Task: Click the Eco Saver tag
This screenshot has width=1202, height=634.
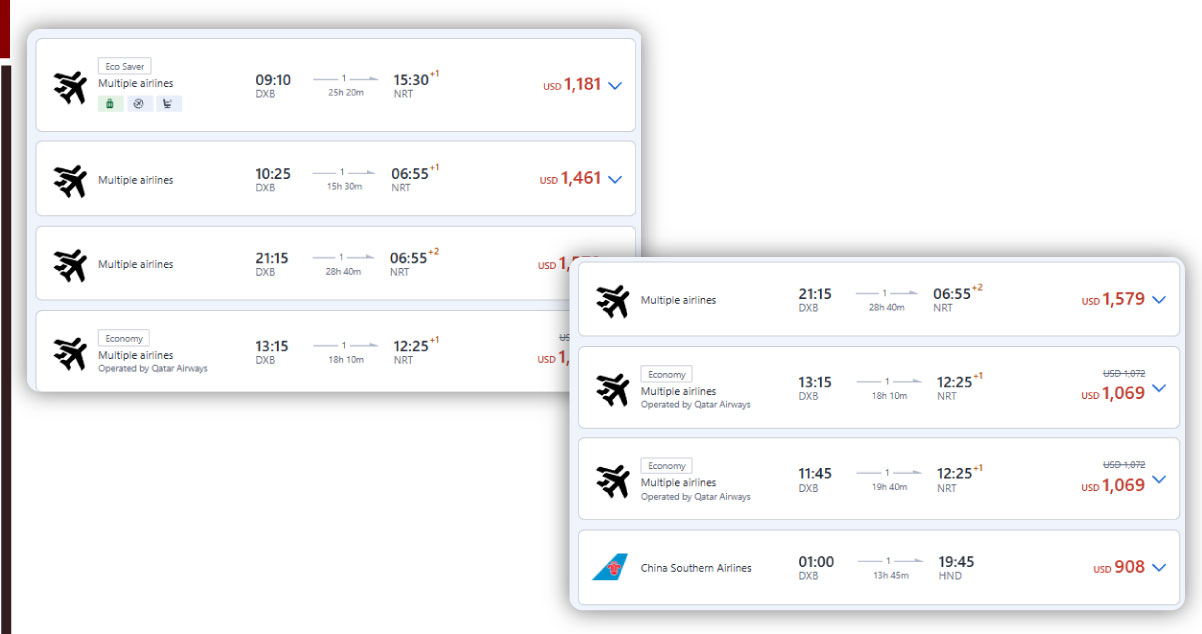Action: coord(125,66)
